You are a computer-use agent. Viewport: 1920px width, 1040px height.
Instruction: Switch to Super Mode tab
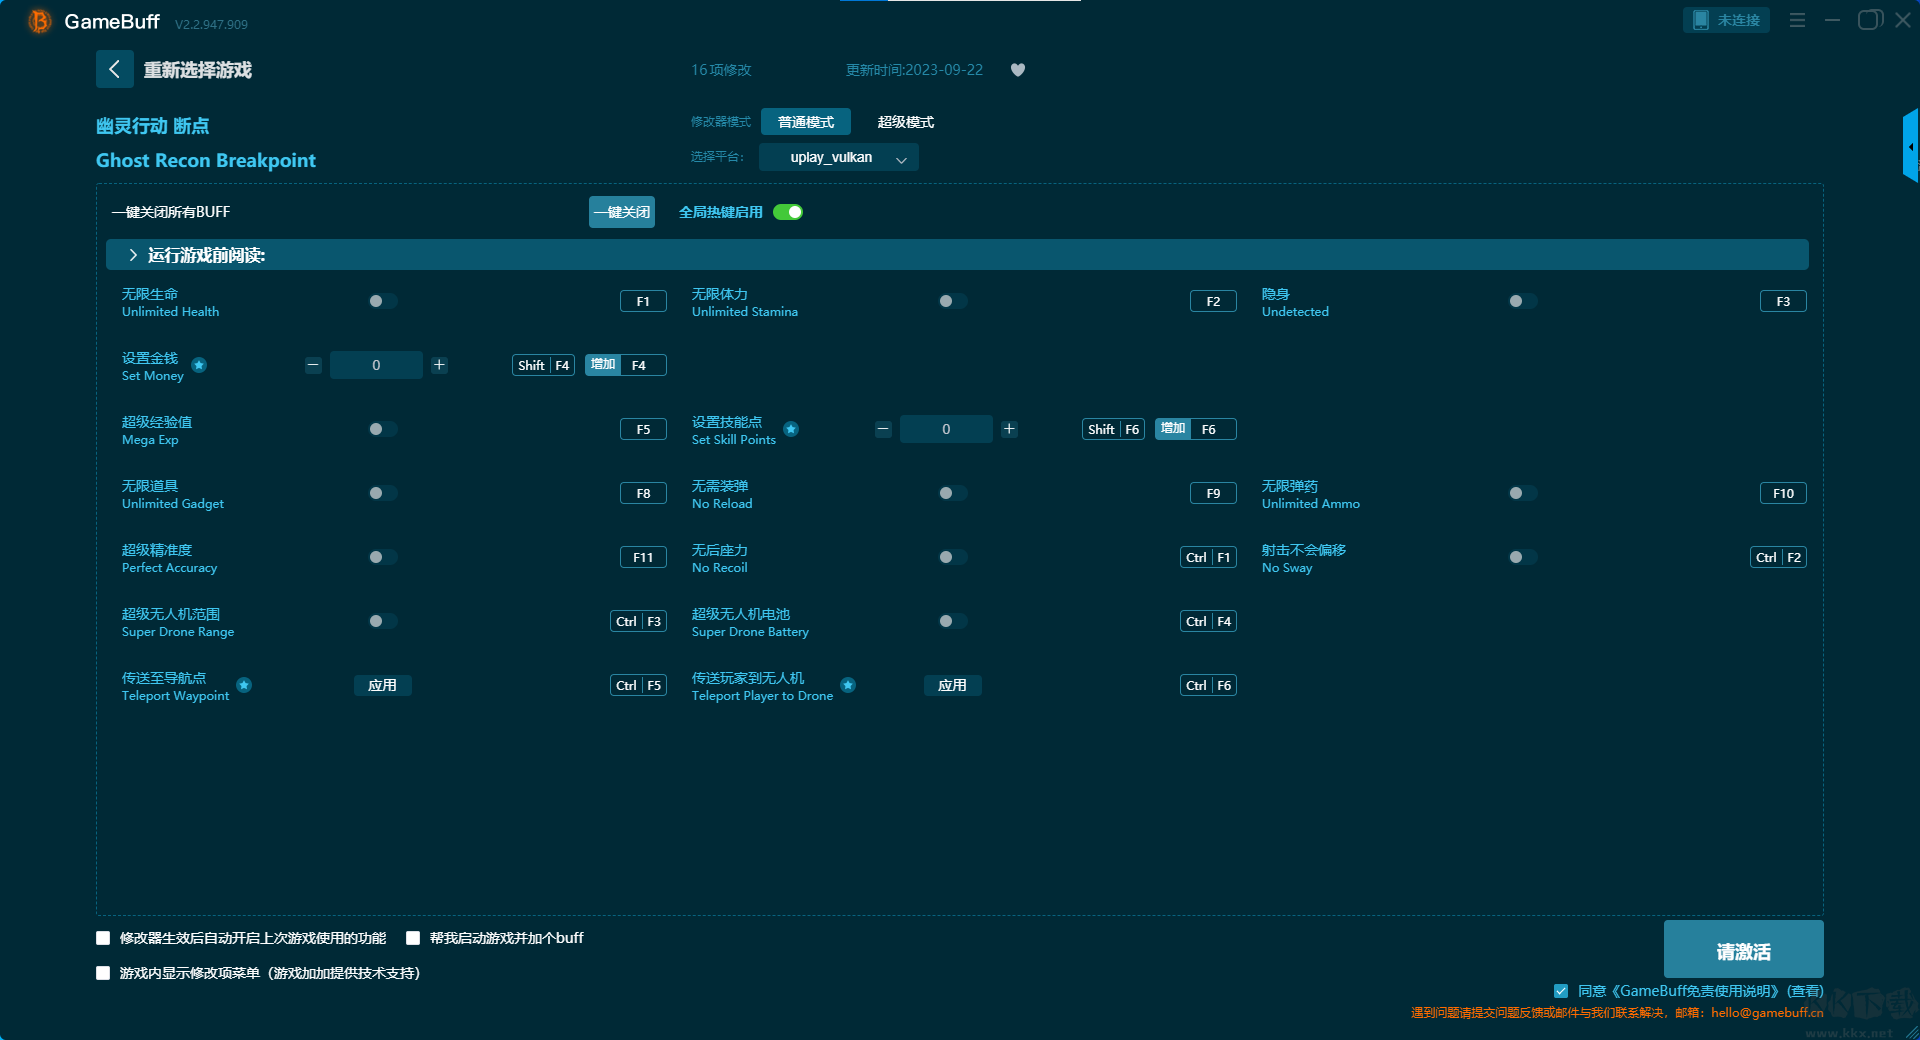(x=905, y=122)
